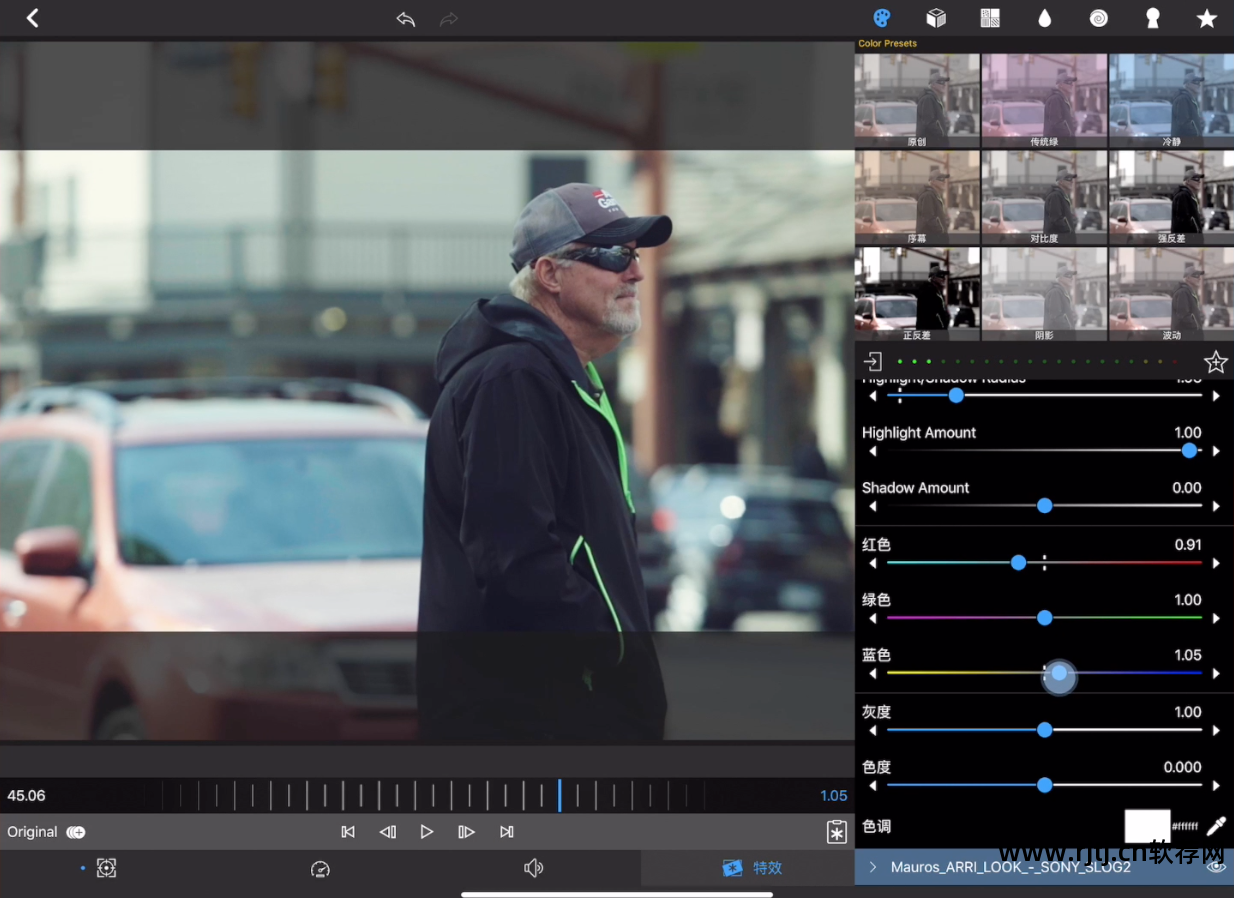Open the LUT cube effects tab
The height and width of the screenshot is (898, 1234).
click(936, 18)
